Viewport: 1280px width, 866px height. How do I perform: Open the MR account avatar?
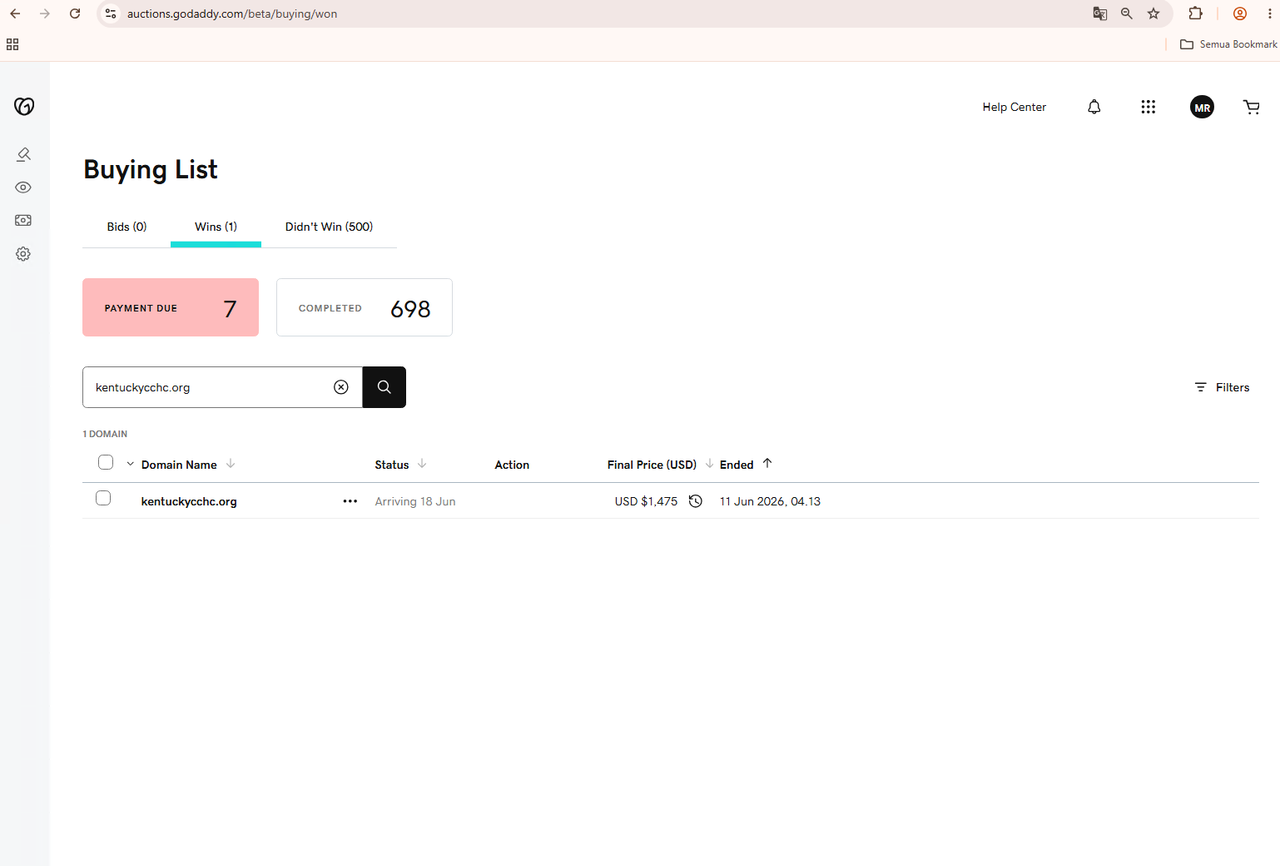[1202, 107]
